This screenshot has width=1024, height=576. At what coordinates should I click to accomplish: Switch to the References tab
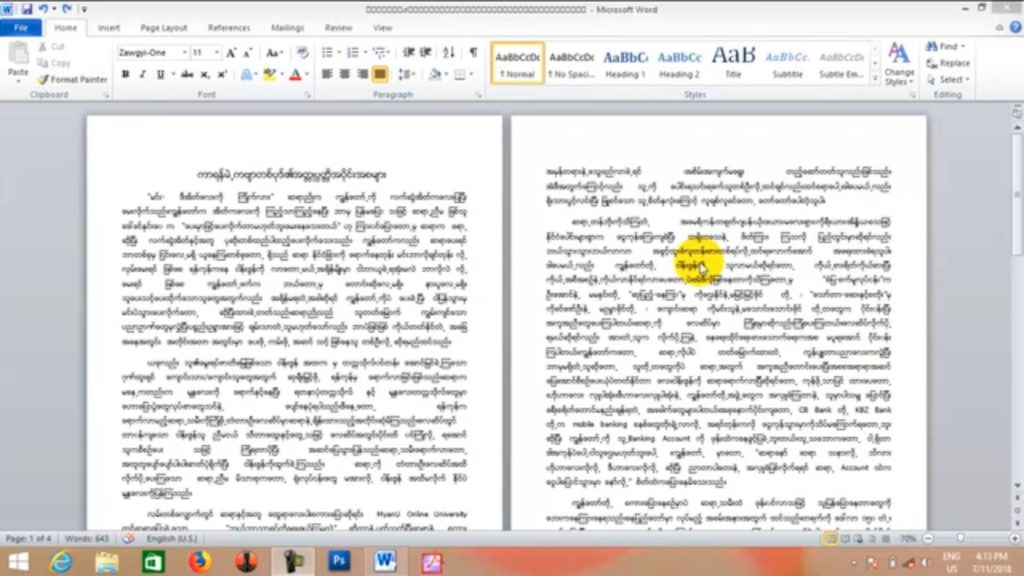pyautogui.click(x=229, y=28)
